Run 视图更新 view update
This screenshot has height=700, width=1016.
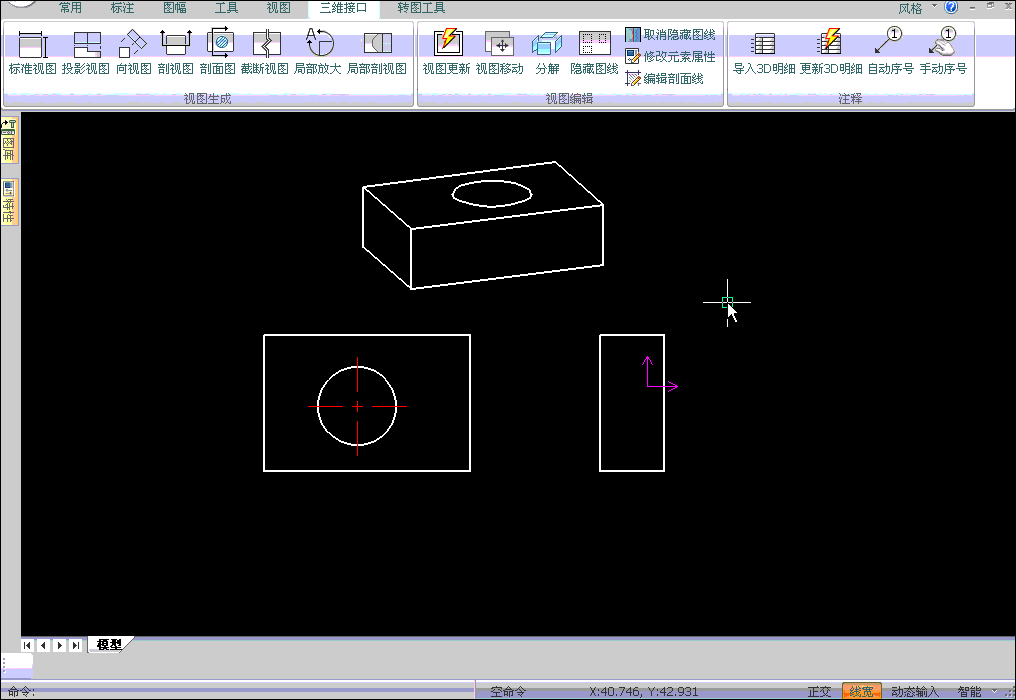[x=446, y=52]
